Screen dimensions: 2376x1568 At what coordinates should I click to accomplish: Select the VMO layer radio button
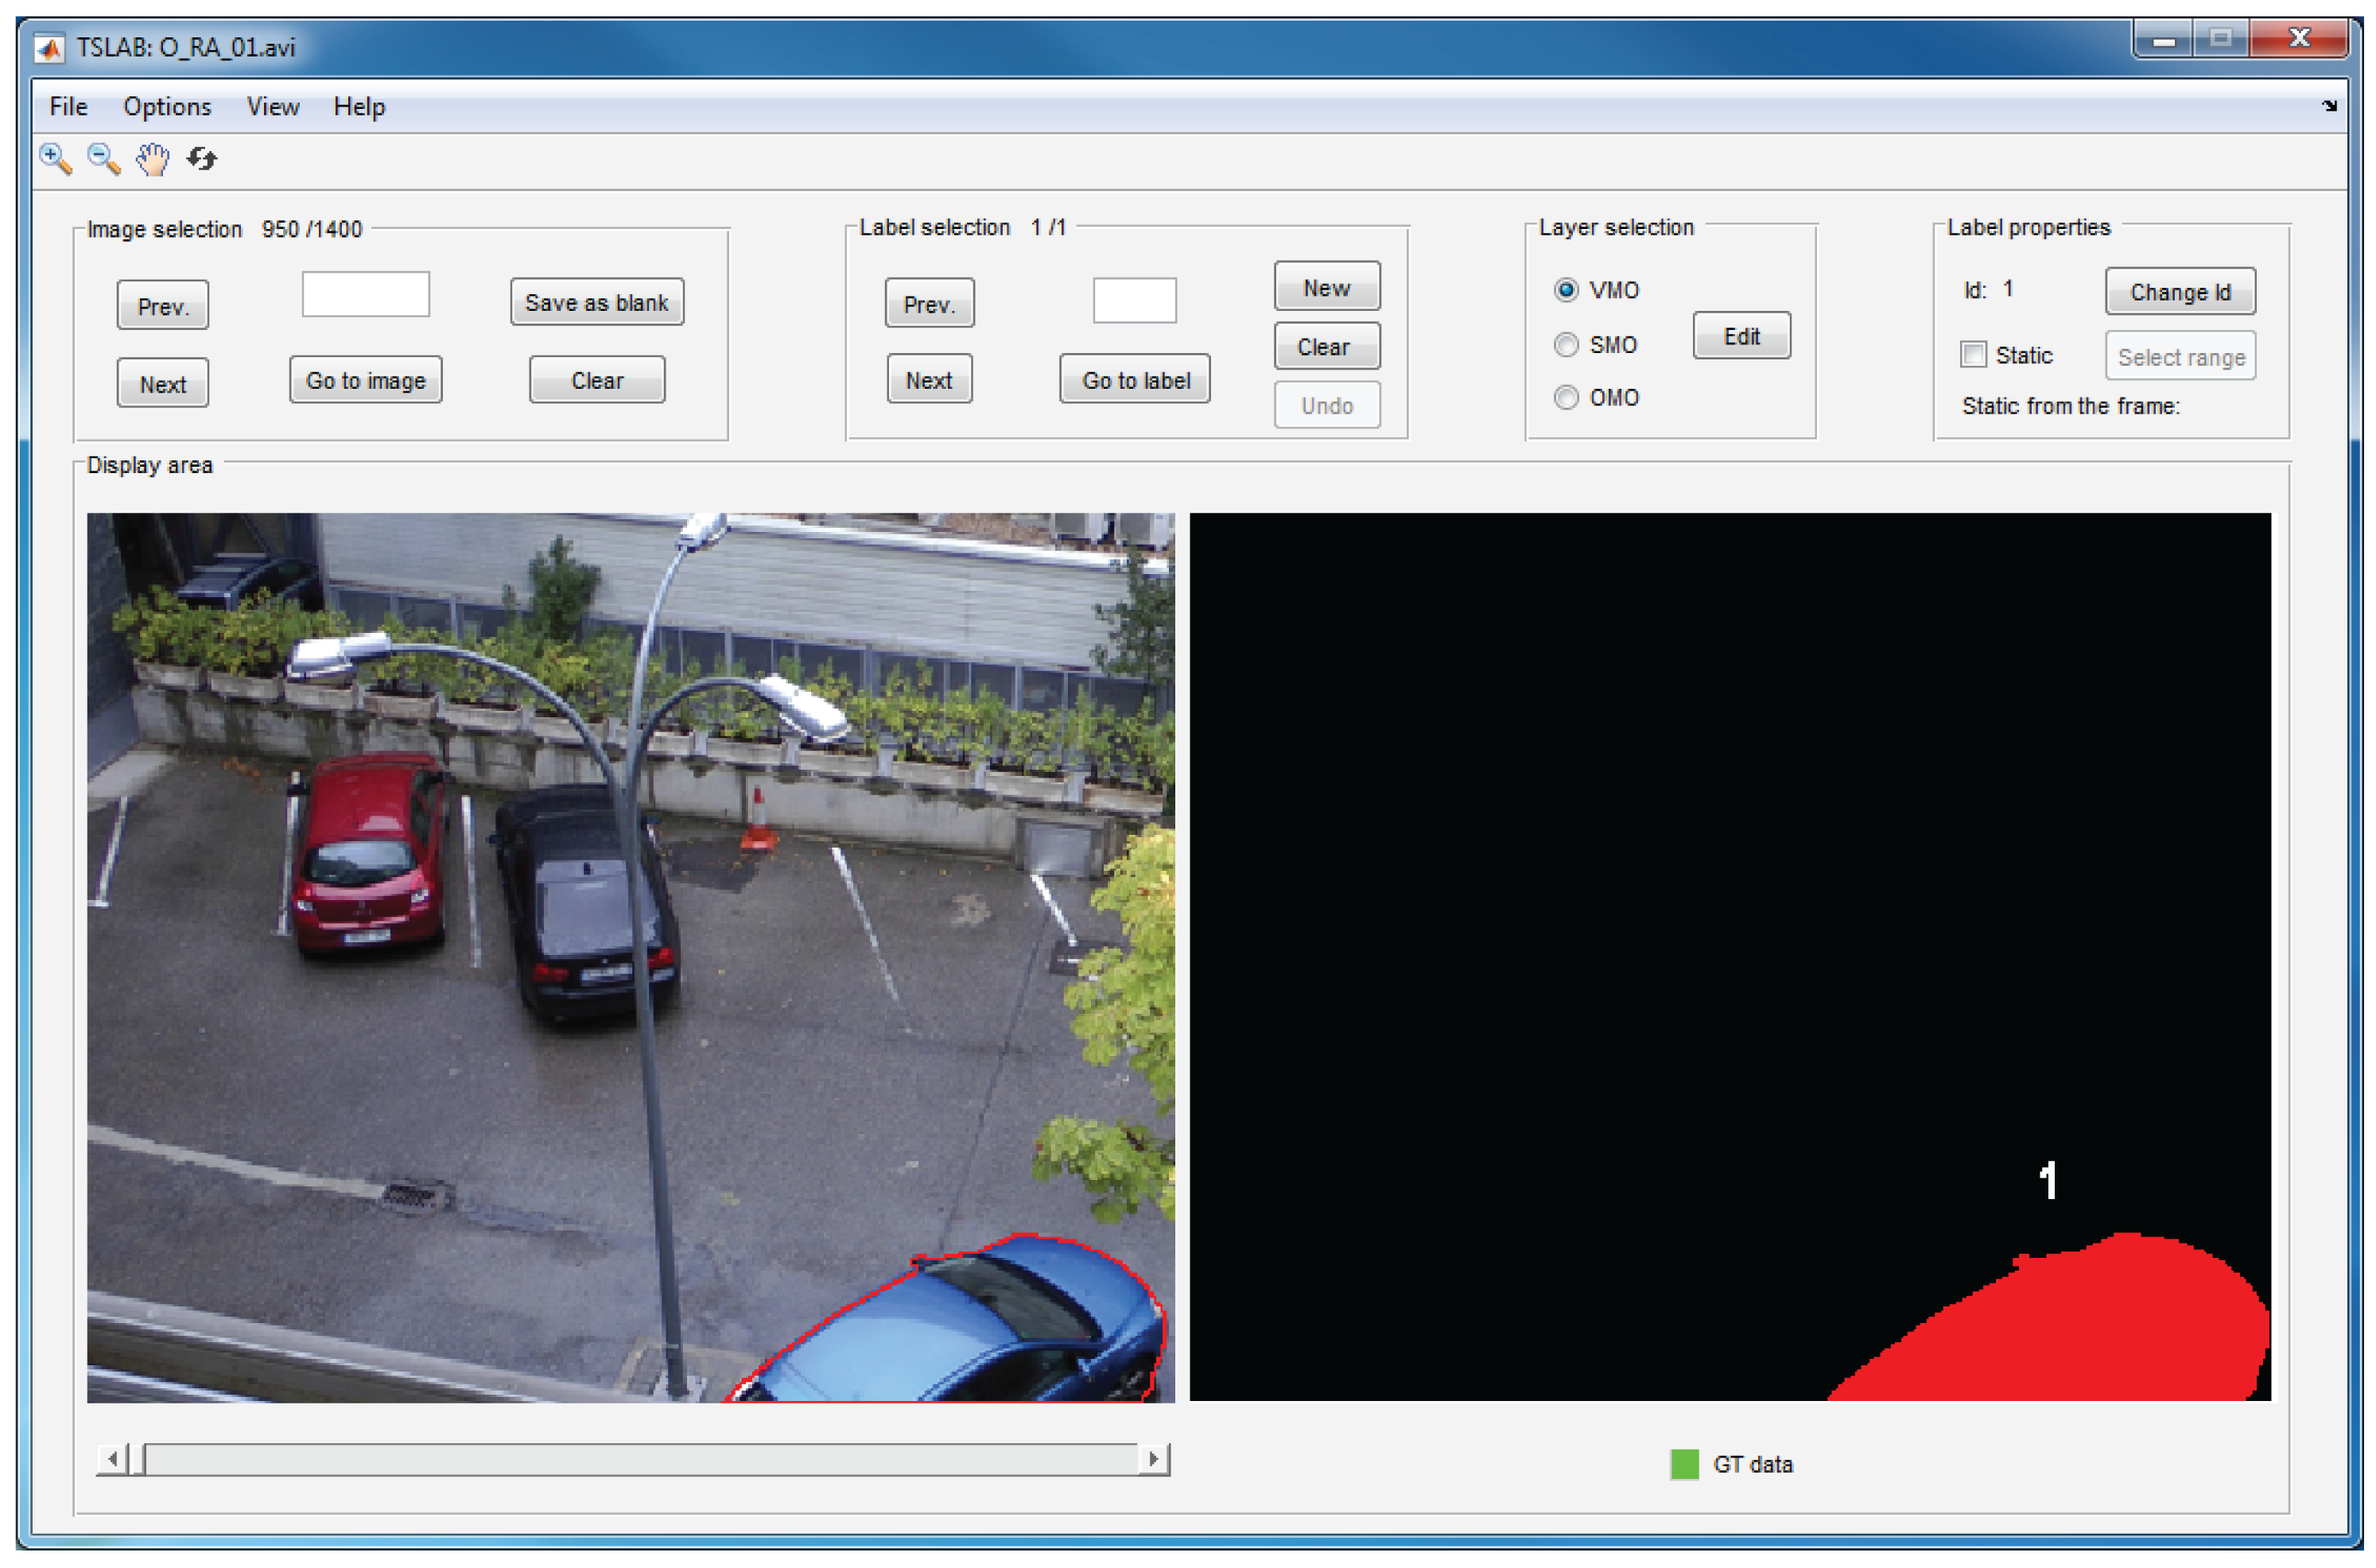(1567, 290)
